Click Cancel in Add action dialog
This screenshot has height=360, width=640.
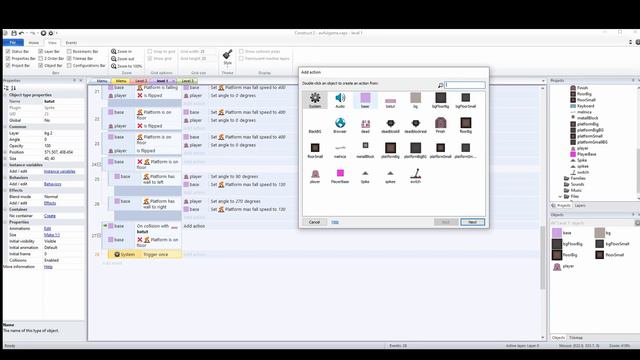tap(314, 222)
